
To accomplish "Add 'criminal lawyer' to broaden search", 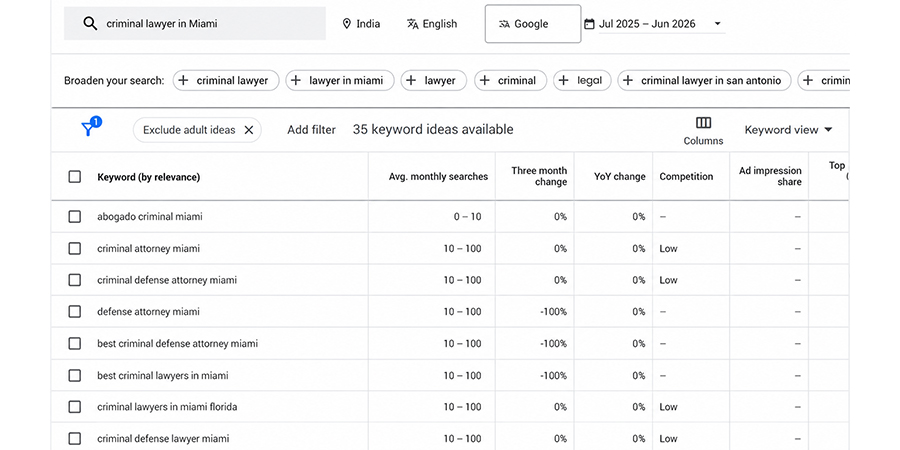I will click(226, 80).
